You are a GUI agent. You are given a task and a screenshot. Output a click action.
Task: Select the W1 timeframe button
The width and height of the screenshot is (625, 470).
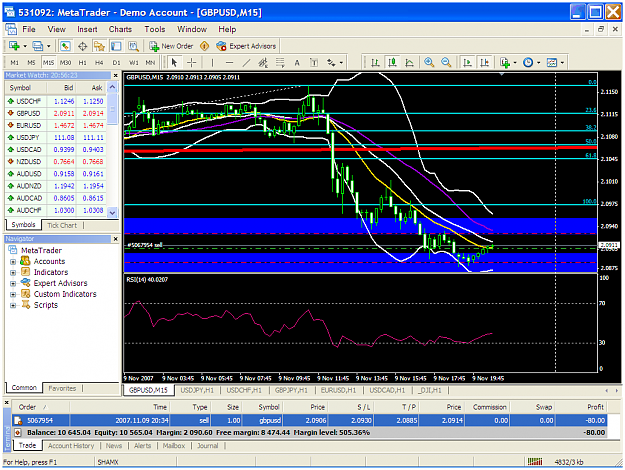134,63
